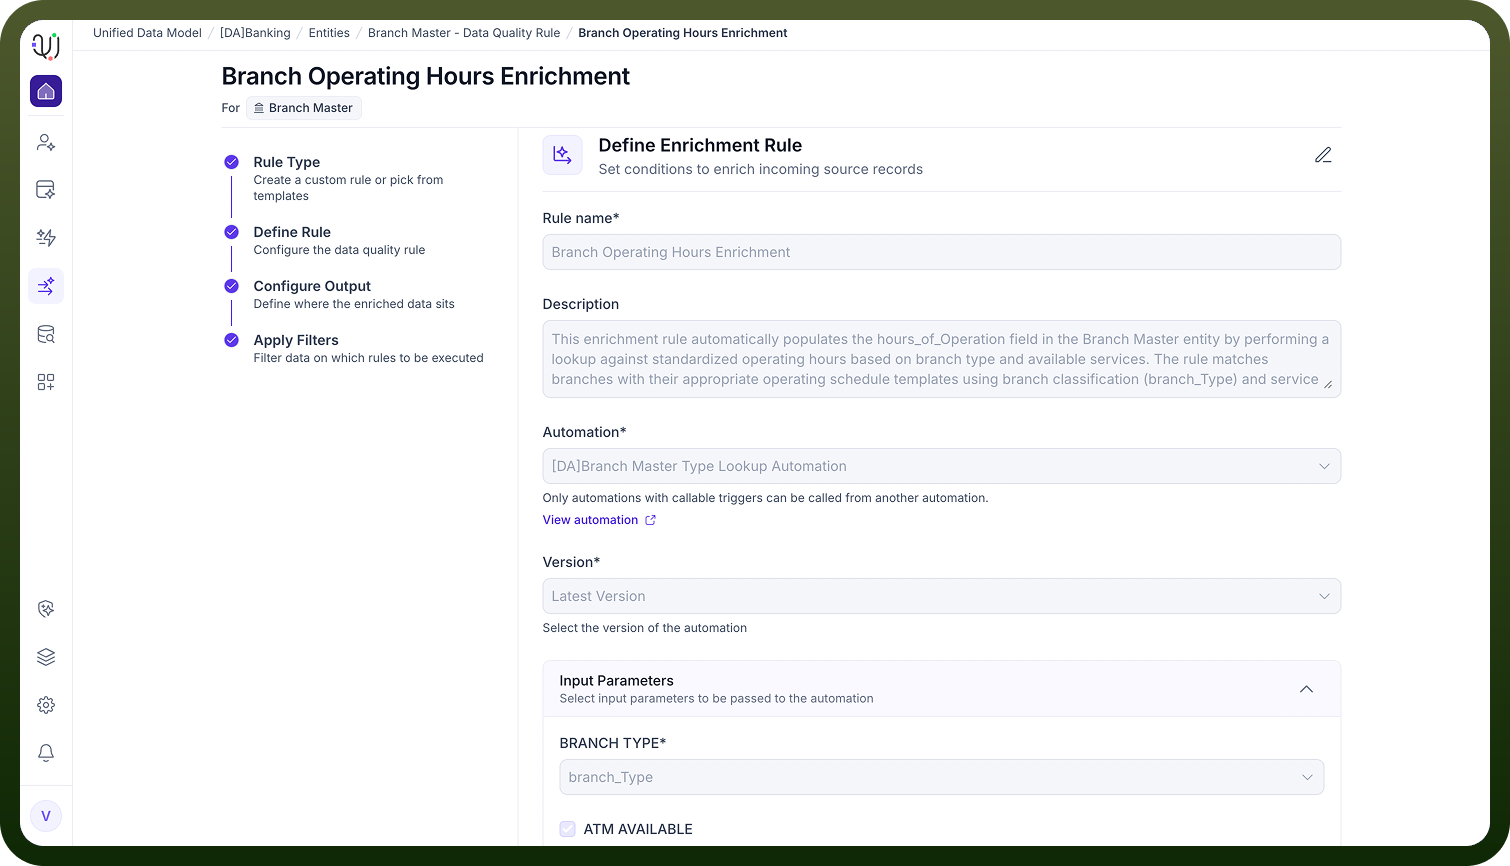This screenshot has height=866, width=1510.
Task: Open the BRANCH TYPE dropdown
Action: 941,777
